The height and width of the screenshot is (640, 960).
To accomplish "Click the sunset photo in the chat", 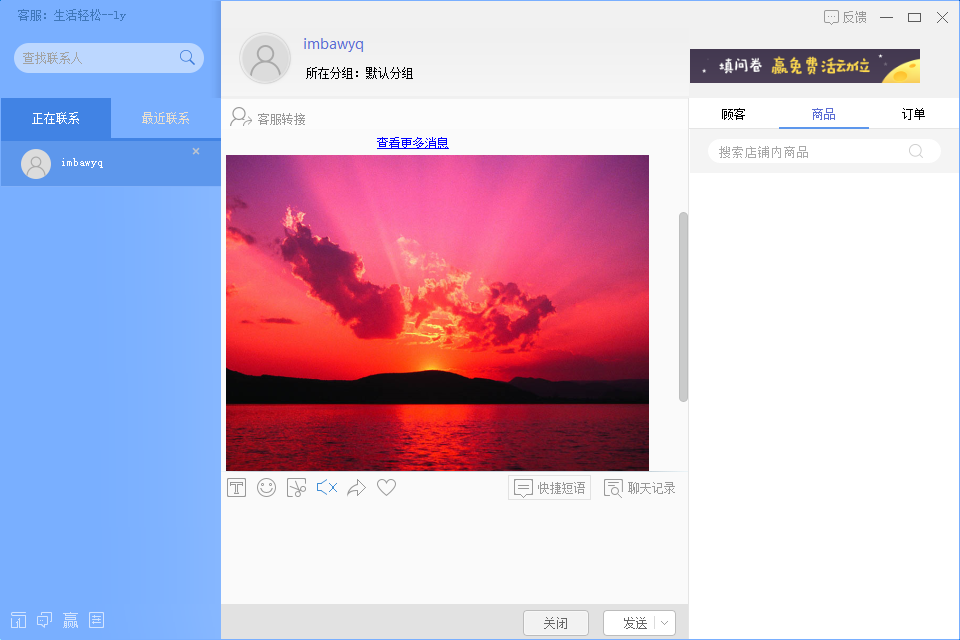I will pyautogui.click(x=437, y=311).
